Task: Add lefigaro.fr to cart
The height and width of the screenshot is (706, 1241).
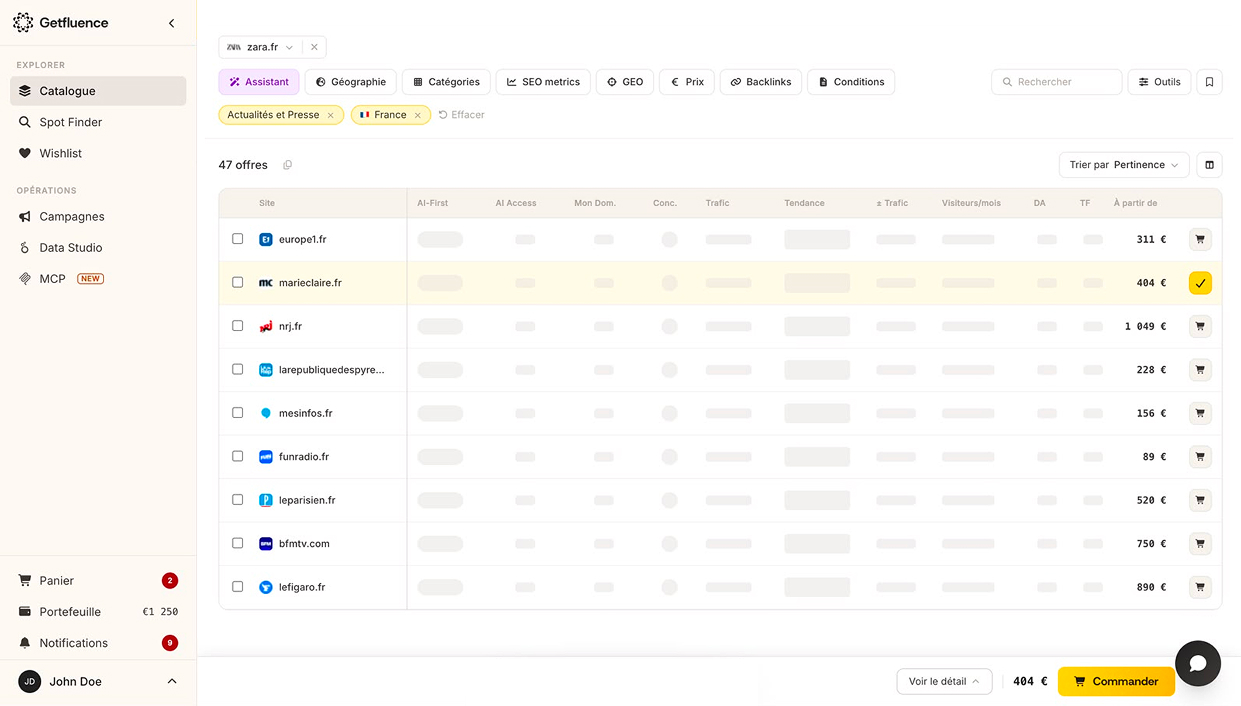Action: (1200, 587)
